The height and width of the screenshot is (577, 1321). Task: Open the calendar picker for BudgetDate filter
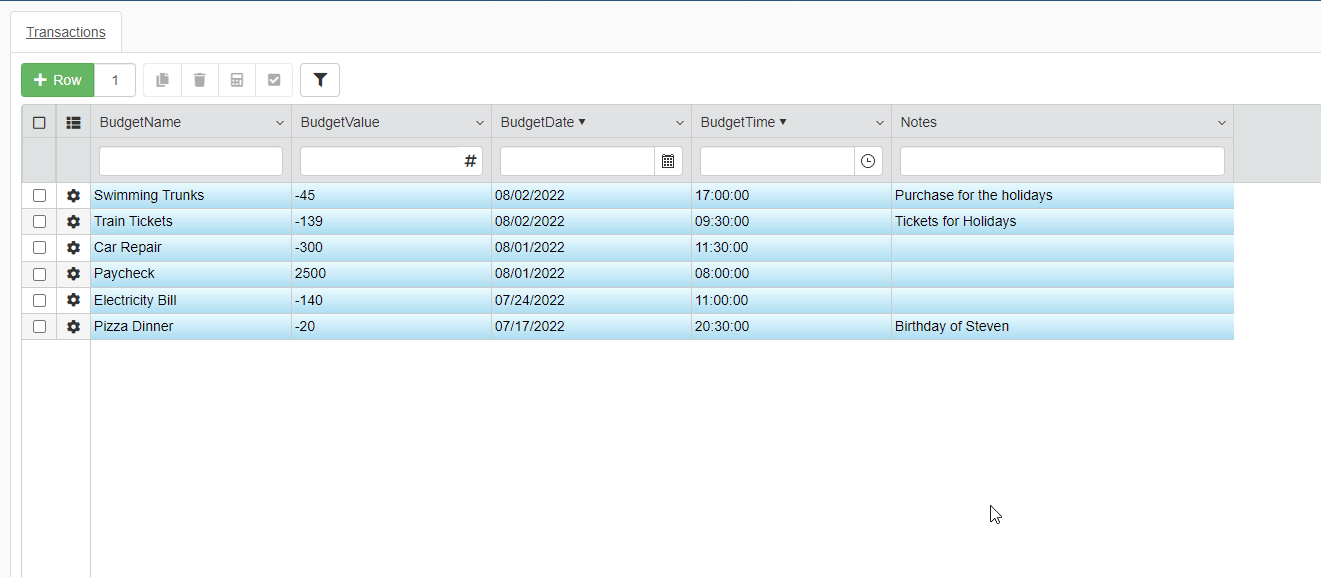pyautogui.click(x=668, y=161)
